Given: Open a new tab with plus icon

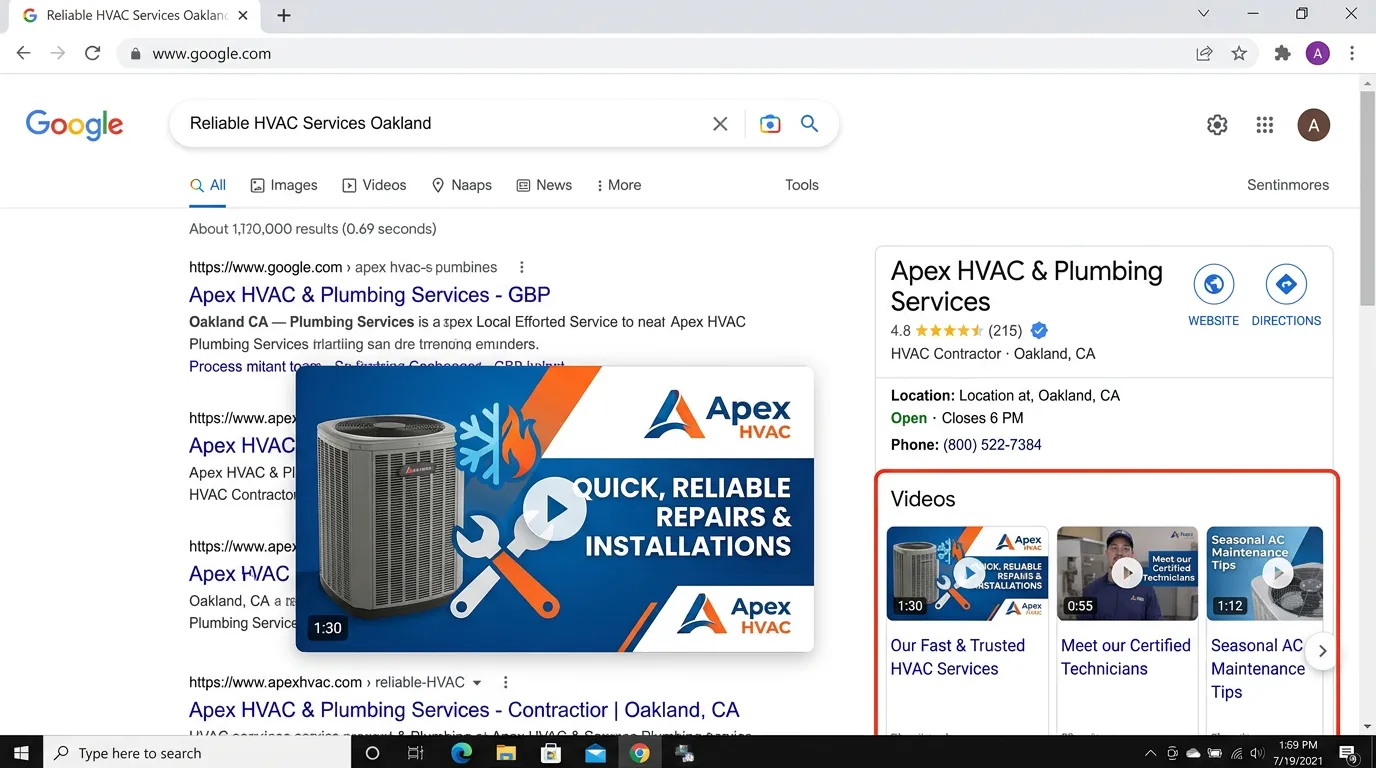Looking at the screenshot, I should 284,16.
